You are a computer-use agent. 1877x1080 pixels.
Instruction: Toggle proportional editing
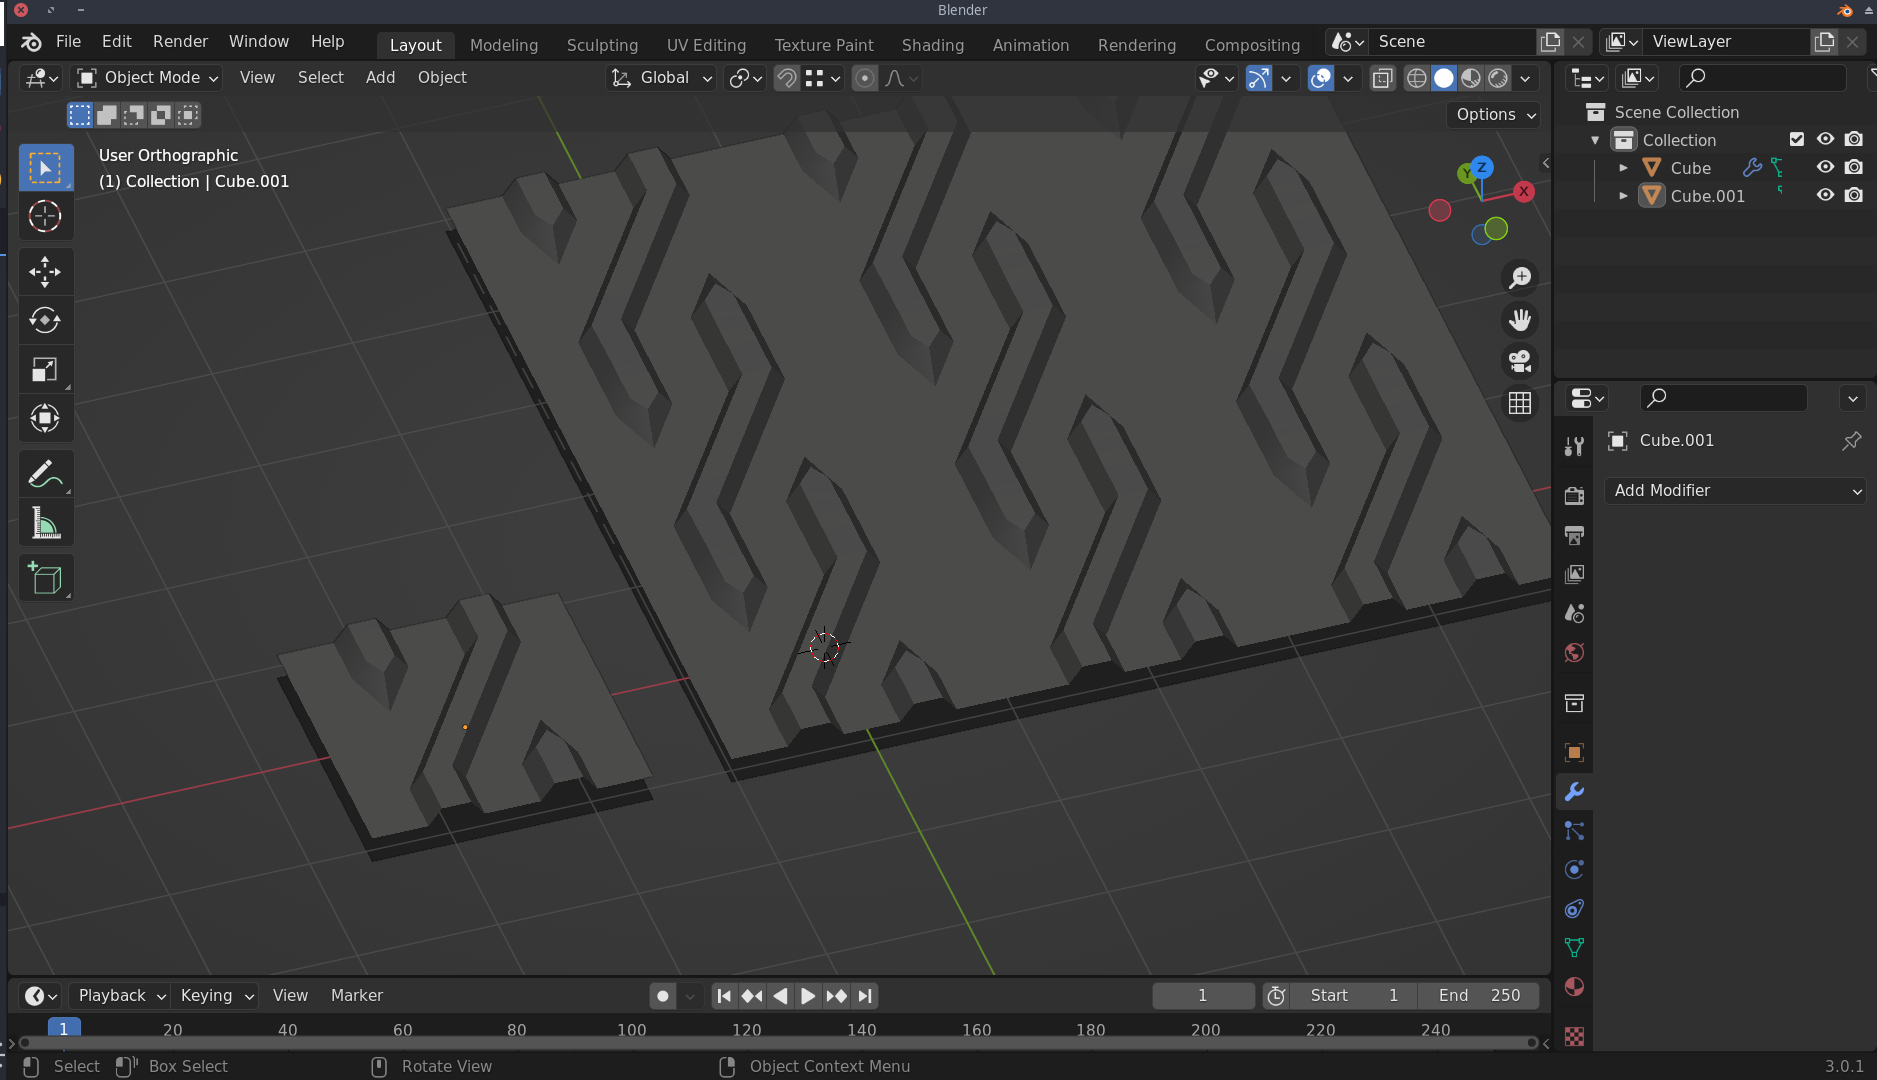pos(865,78)
